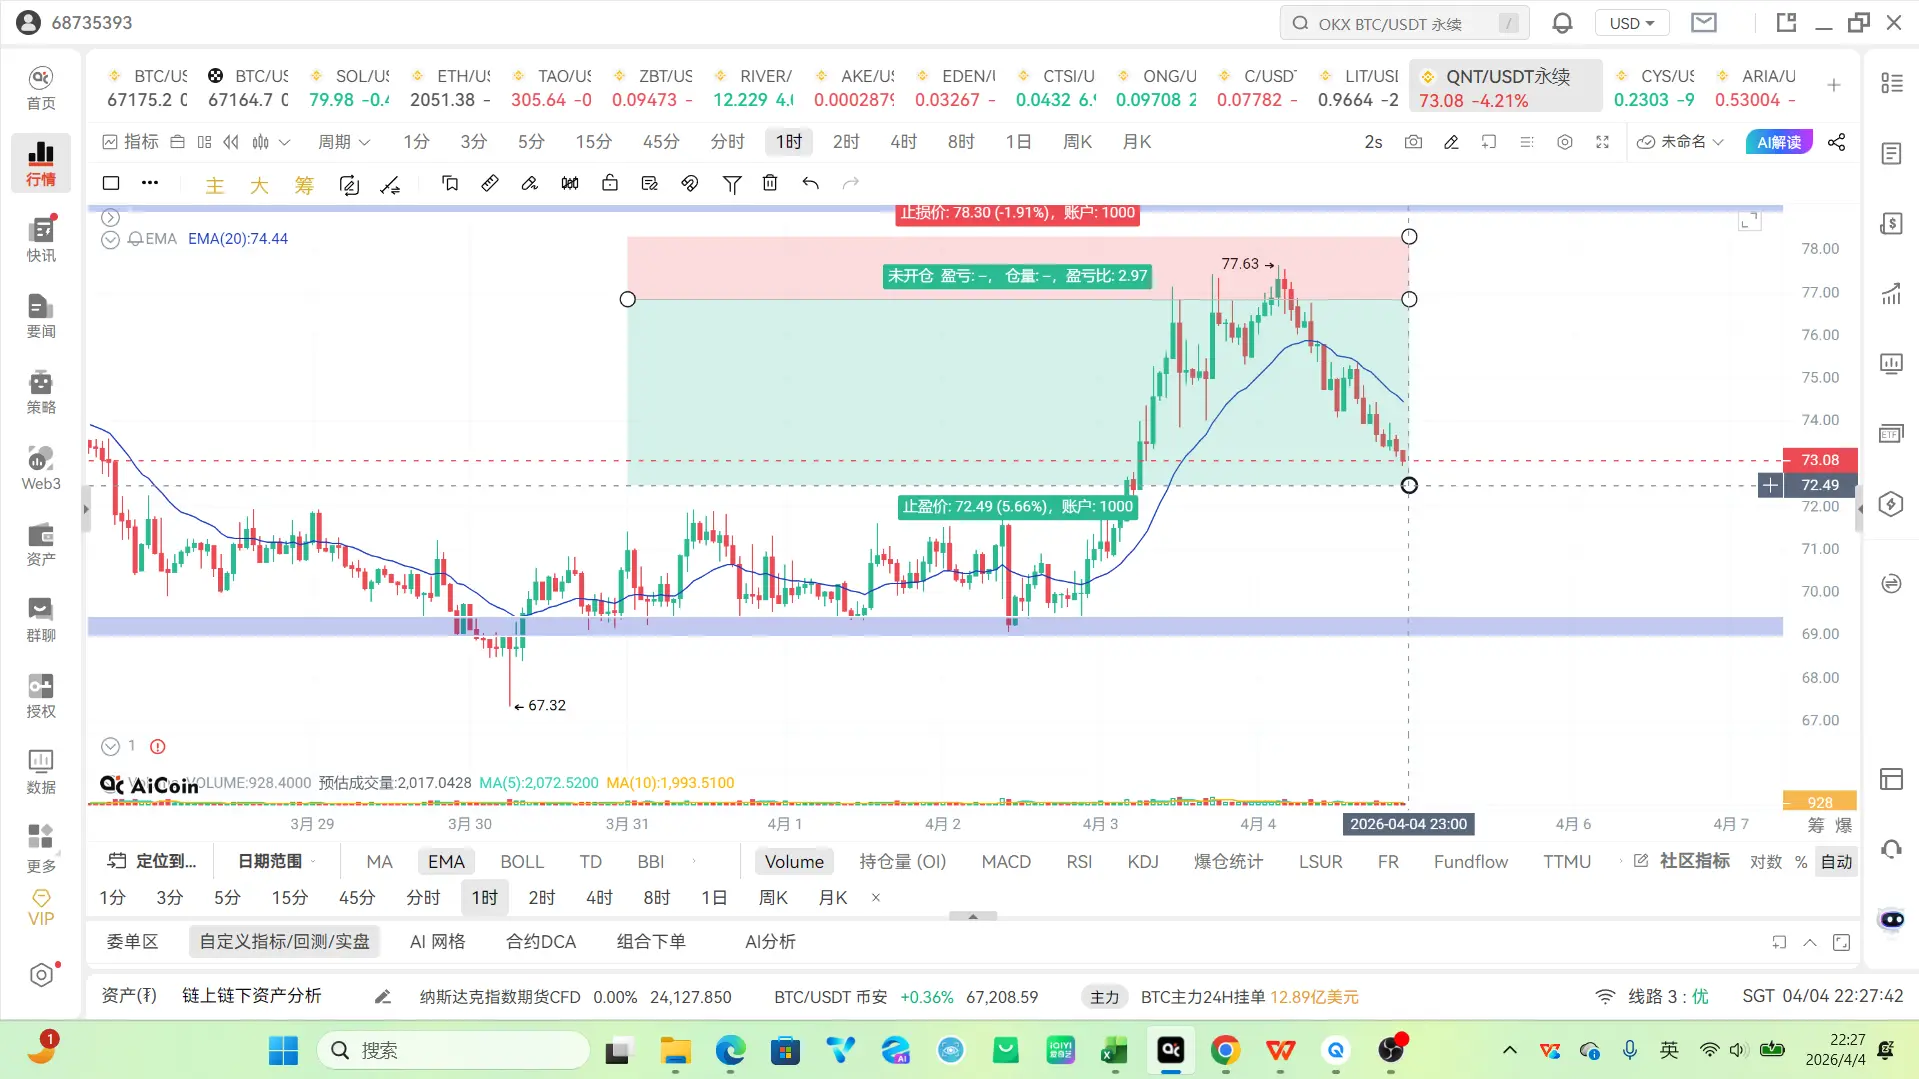The image size is (1919, 1079).
Task: Toggle the EMA indicator below chart
Action: (x=446, y=862)
